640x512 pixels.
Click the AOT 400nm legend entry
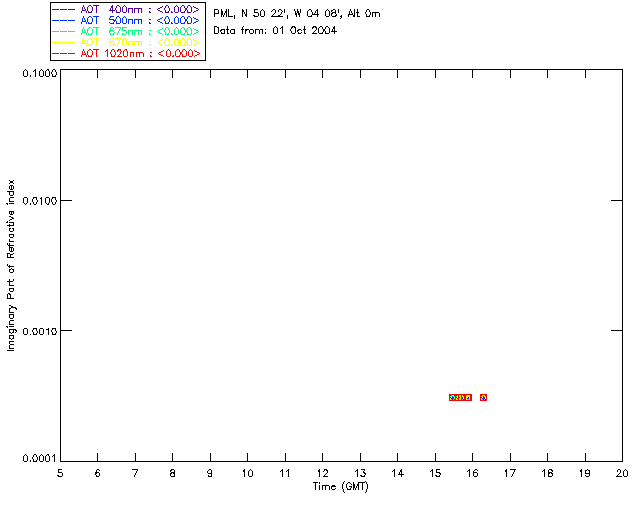(x=126, y=9)
